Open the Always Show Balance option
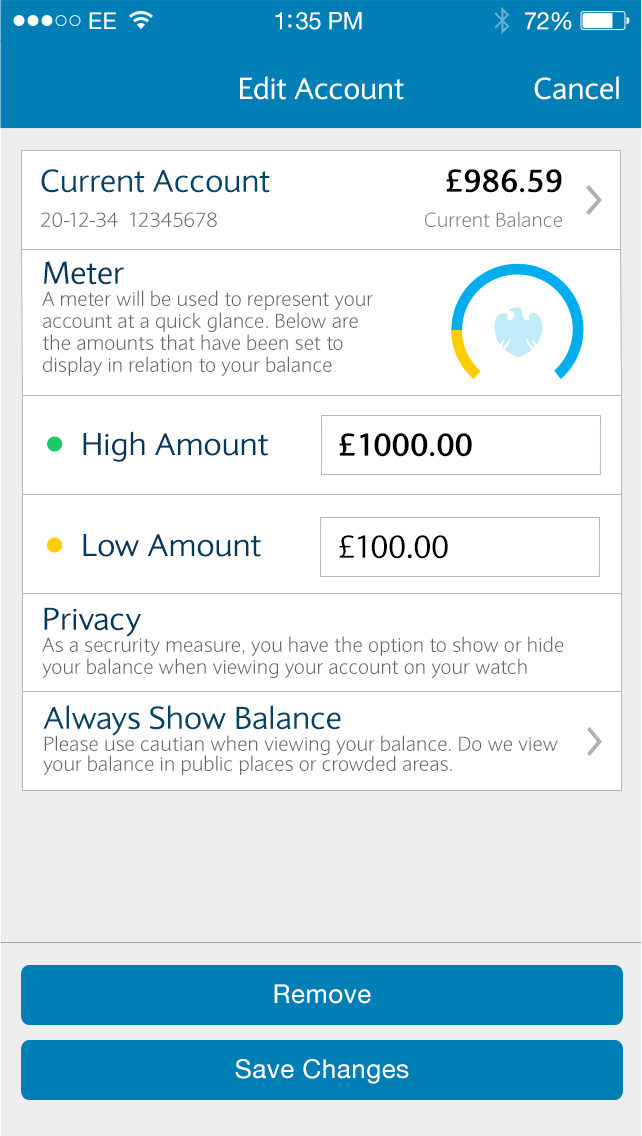642x1136 pixels. coord(300,741)
